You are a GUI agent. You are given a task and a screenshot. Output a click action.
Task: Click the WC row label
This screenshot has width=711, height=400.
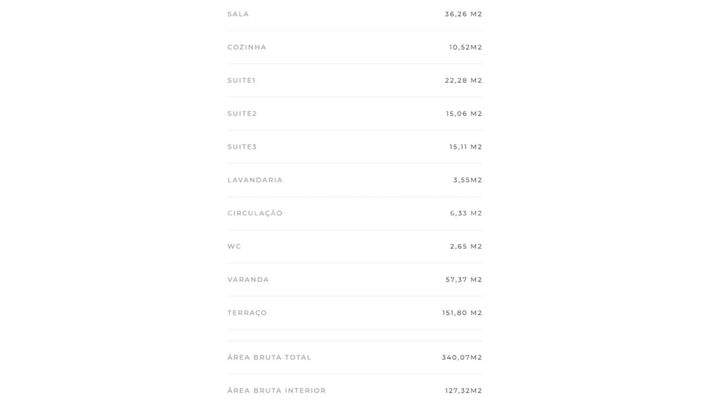(234, 246)
